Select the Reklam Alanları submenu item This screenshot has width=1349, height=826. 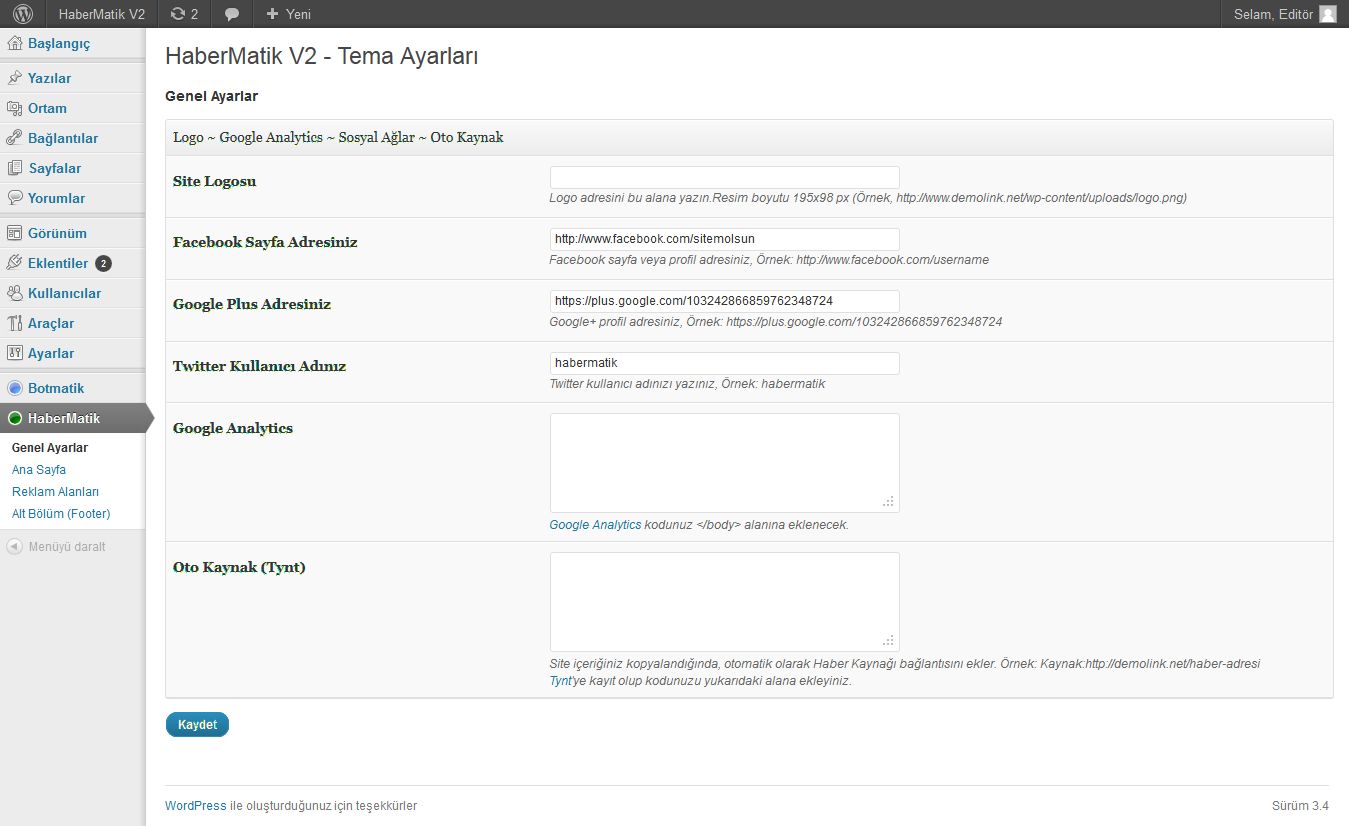pyautogui.click(x=55, y=492)
